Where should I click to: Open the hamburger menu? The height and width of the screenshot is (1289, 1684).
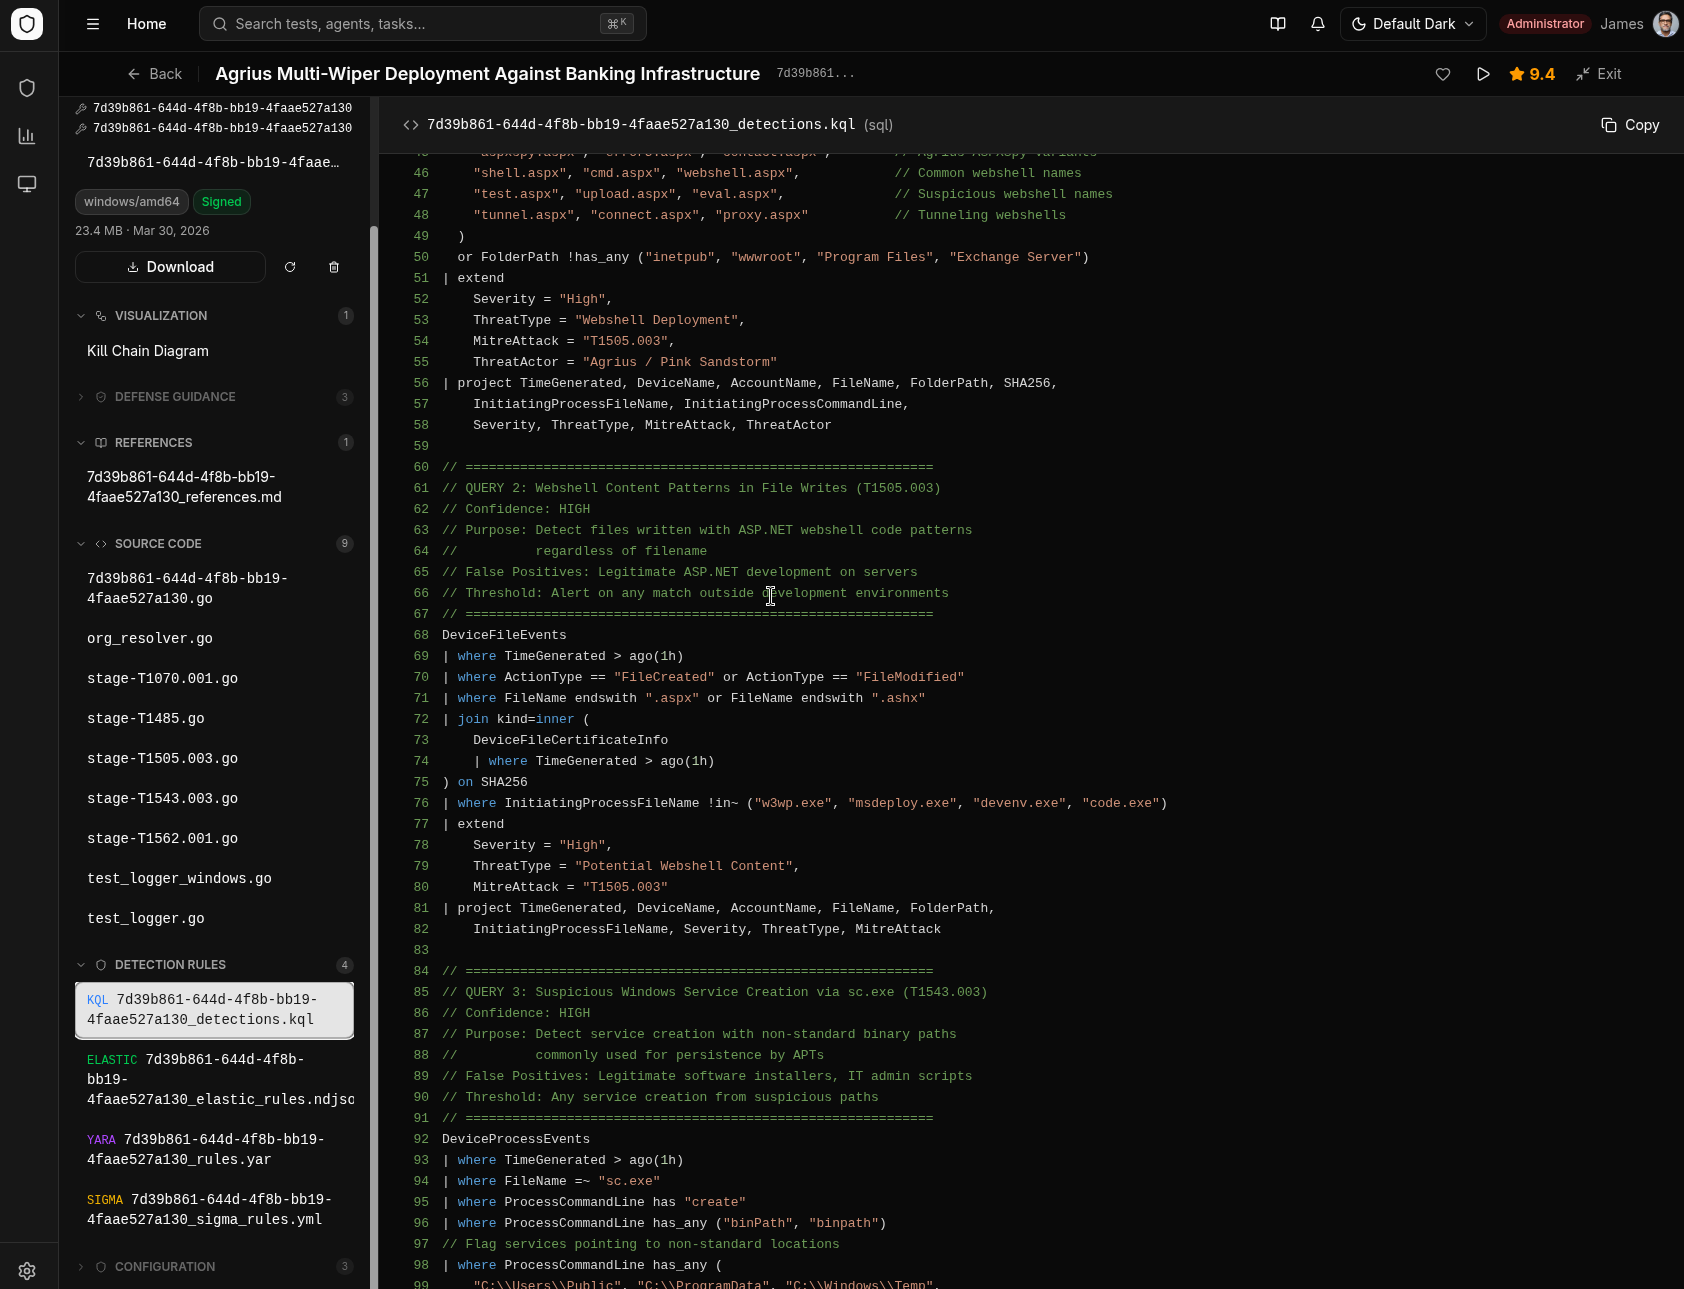93,24
